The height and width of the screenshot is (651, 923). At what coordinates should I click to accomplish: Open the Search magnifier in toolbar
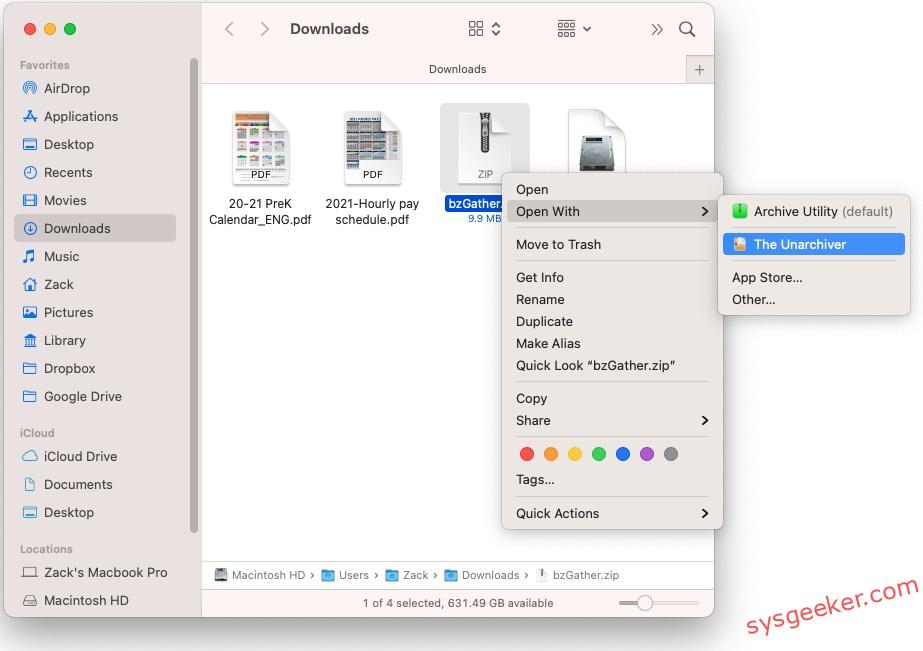(x=687, y=29)
